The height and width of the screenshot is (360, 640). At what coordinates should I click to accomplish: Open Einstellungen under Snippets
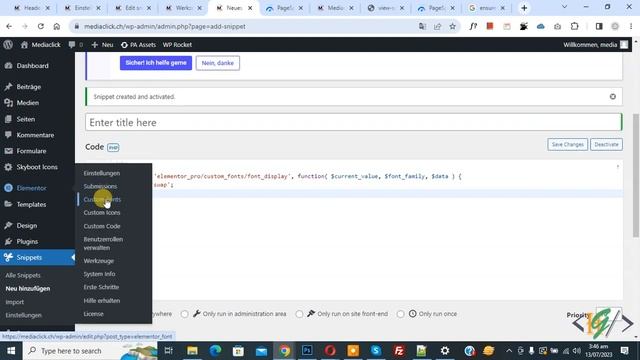tap(24, 315)
